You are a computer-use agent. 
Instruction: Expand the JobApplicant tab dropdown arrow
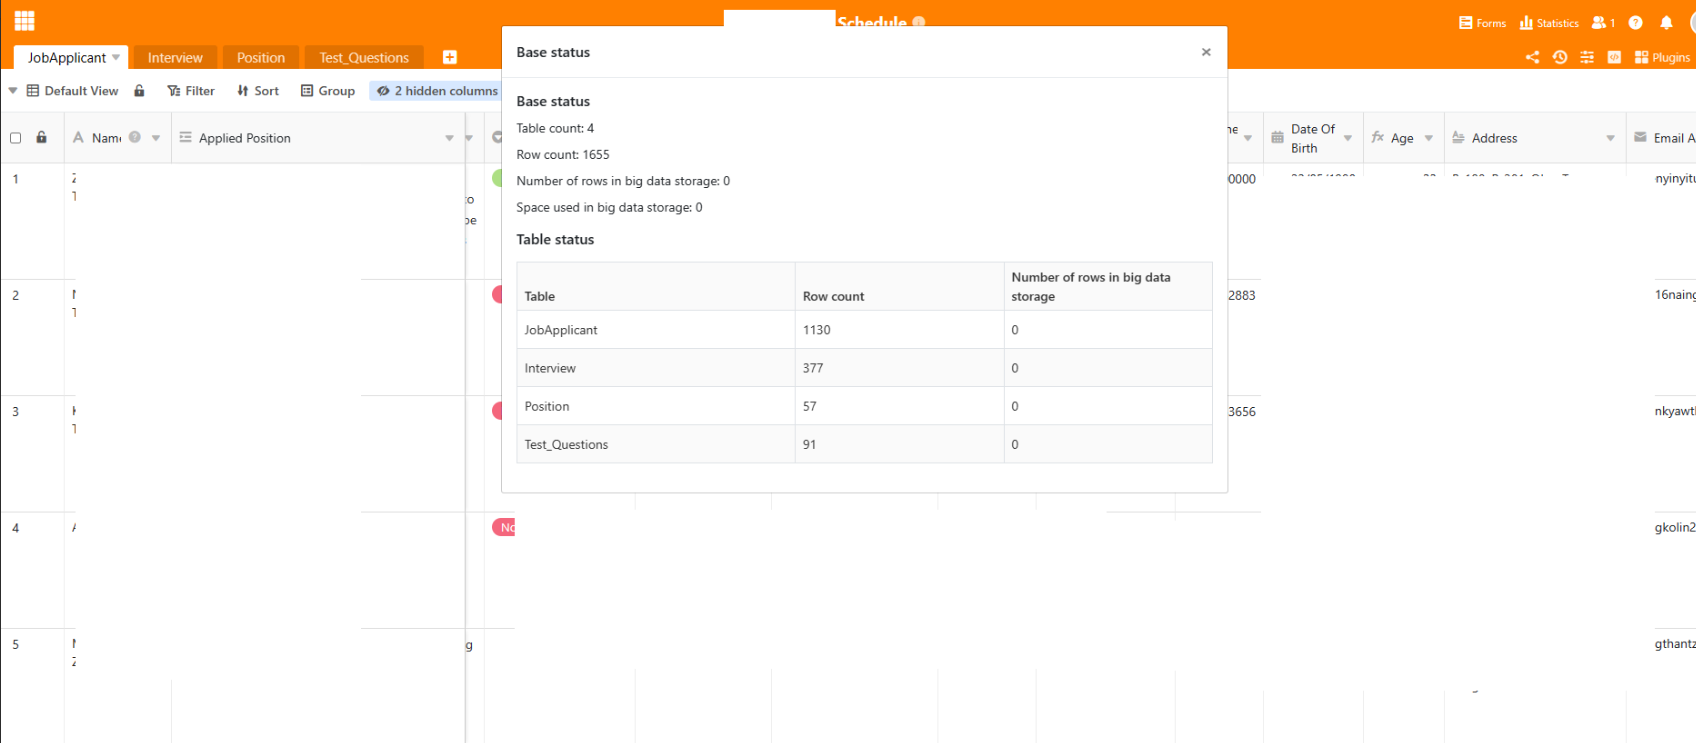pos(116,57)
